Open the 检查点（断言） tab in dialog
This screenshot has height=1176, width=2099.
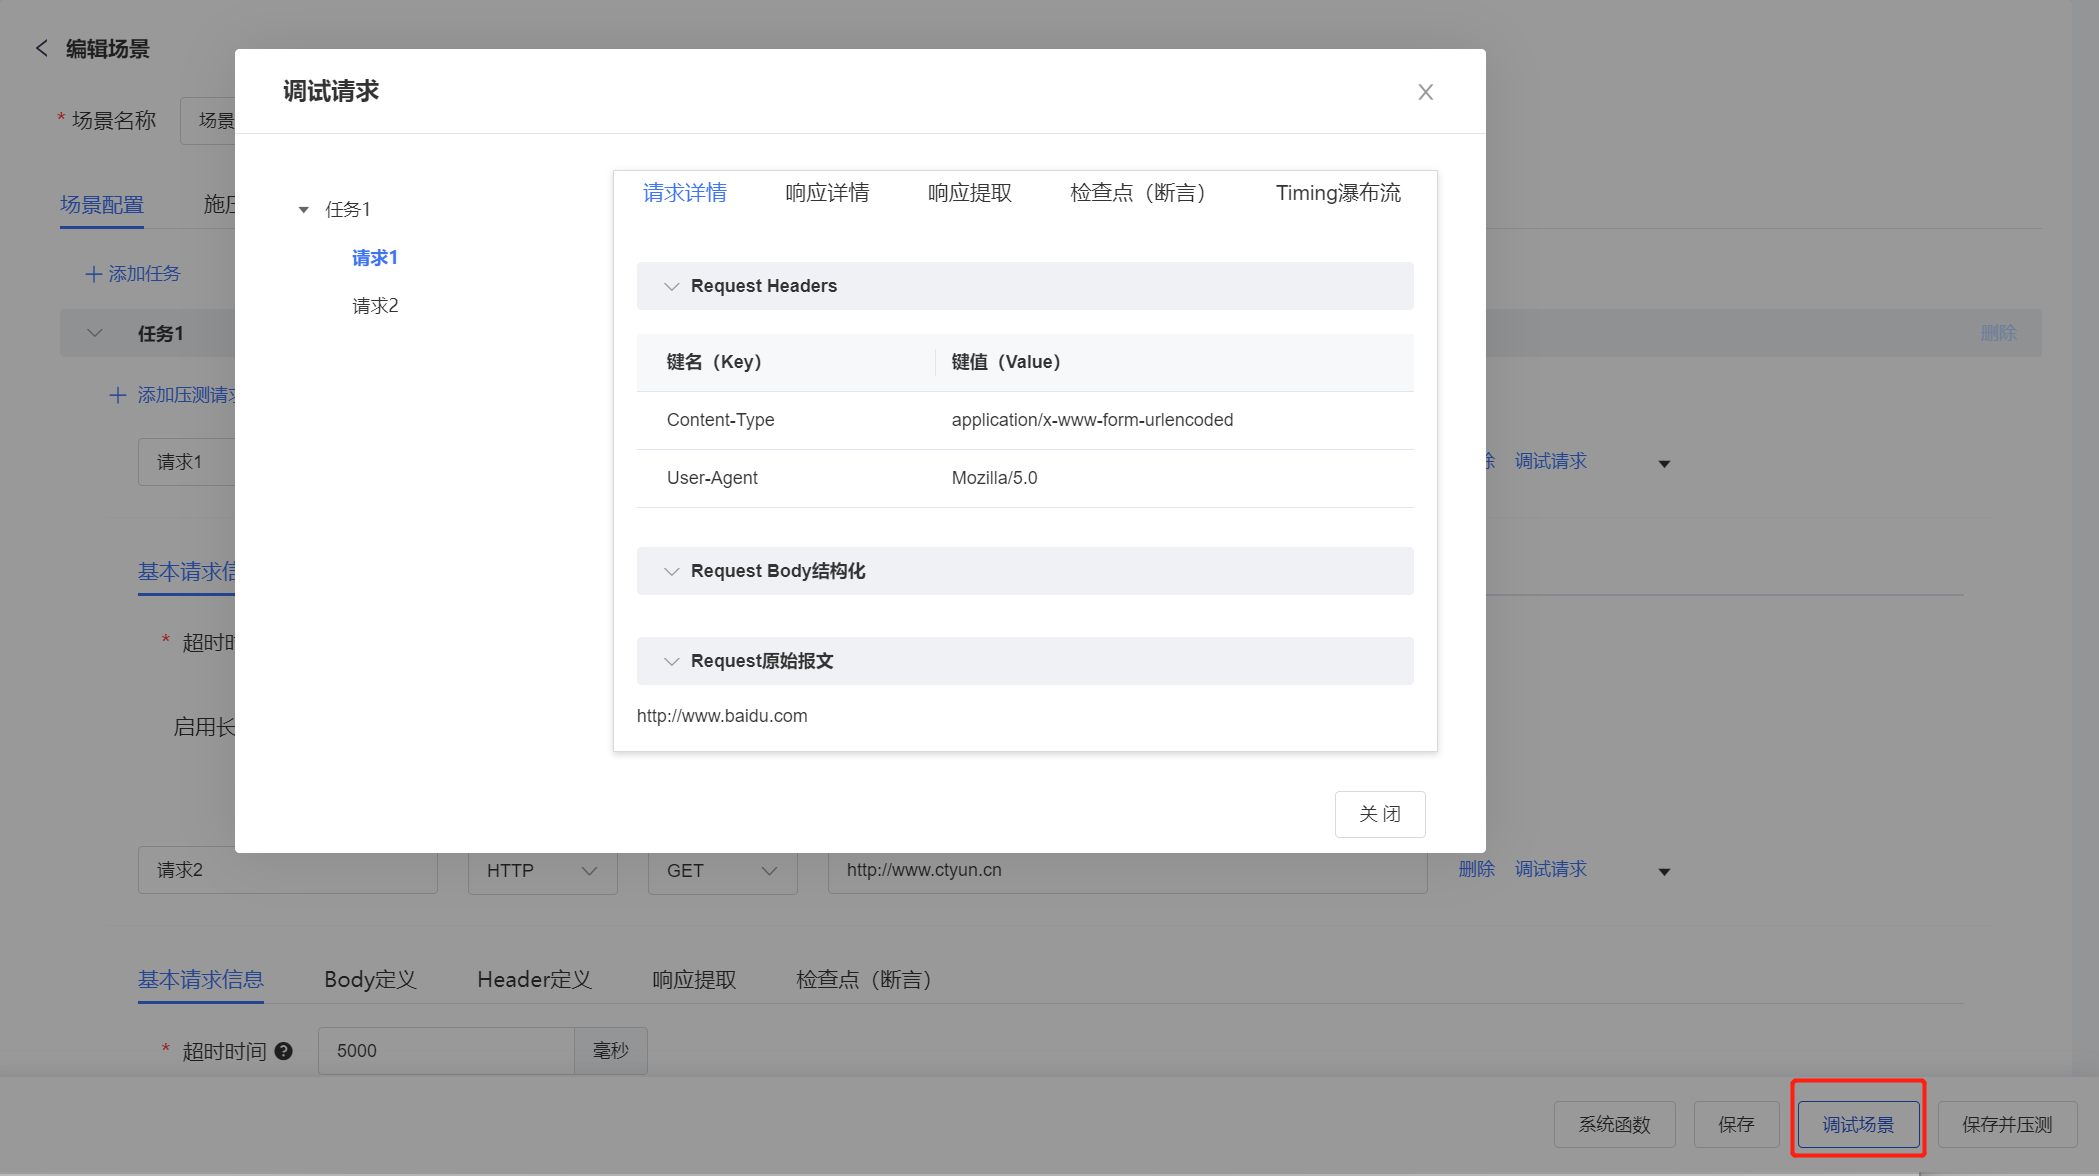click(1138, 193)
